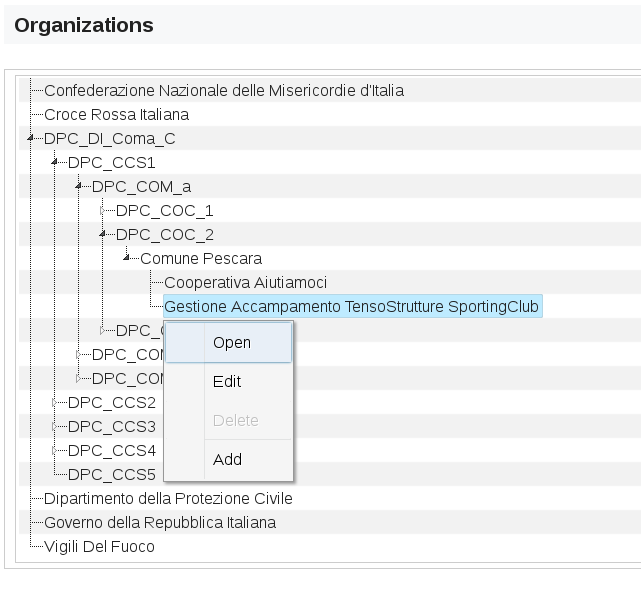The height and width of the screenshot is (590, 641).
Task: Click Add in the context menu
Action: tap(227, 460)
